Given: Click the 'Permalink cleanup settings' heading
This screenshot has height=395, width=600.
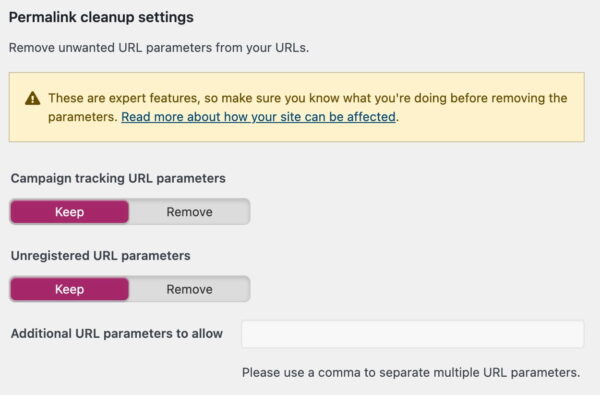Looking at the screenshot, I should pos(101,17).
